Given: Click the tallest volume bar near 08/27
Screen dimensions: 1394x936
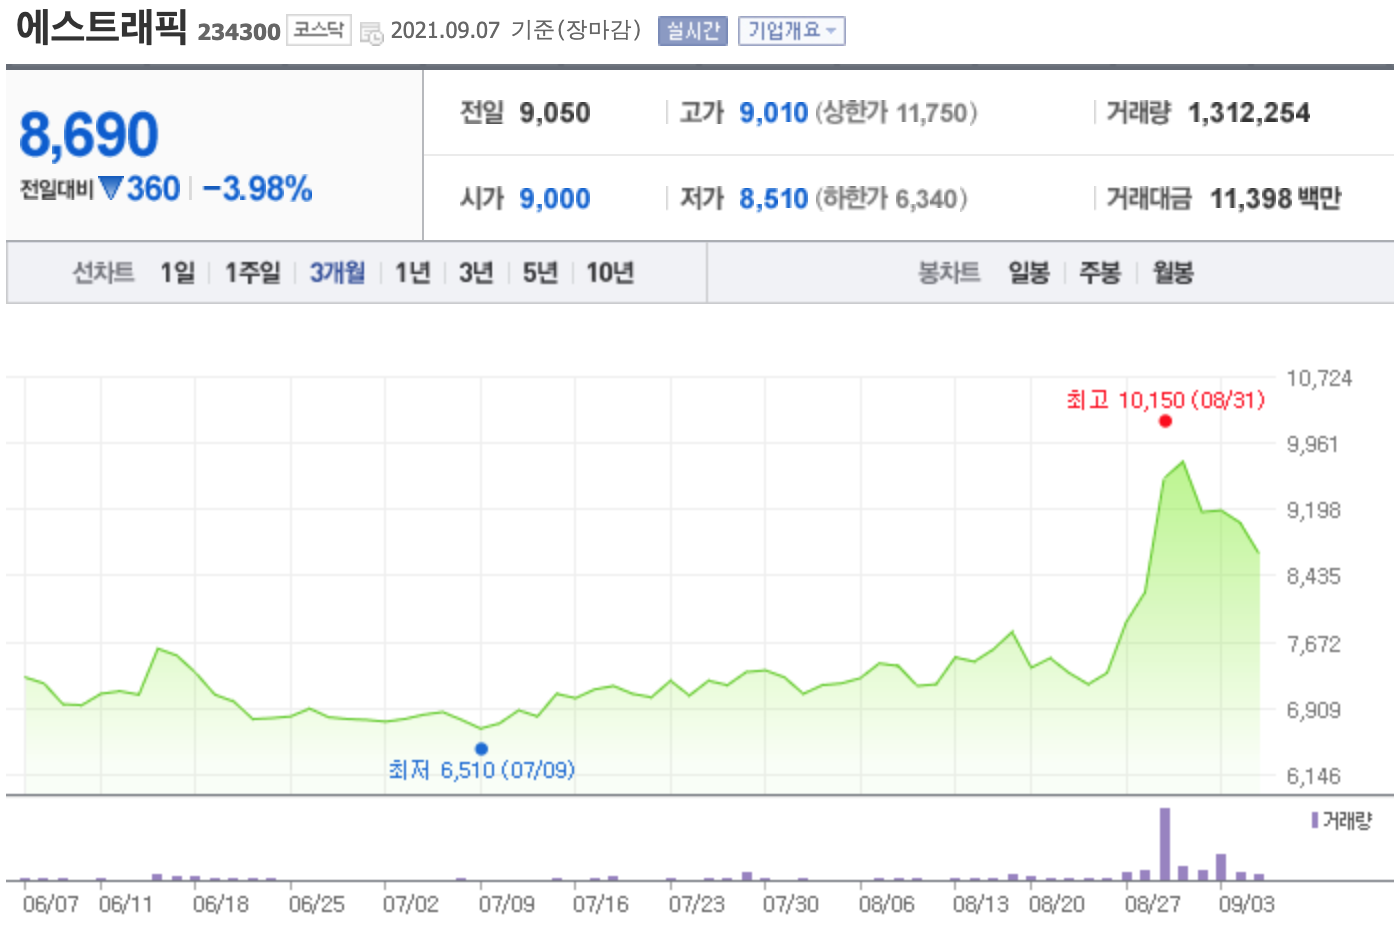Looking at the screenshot, I should tap(1164, 844).
